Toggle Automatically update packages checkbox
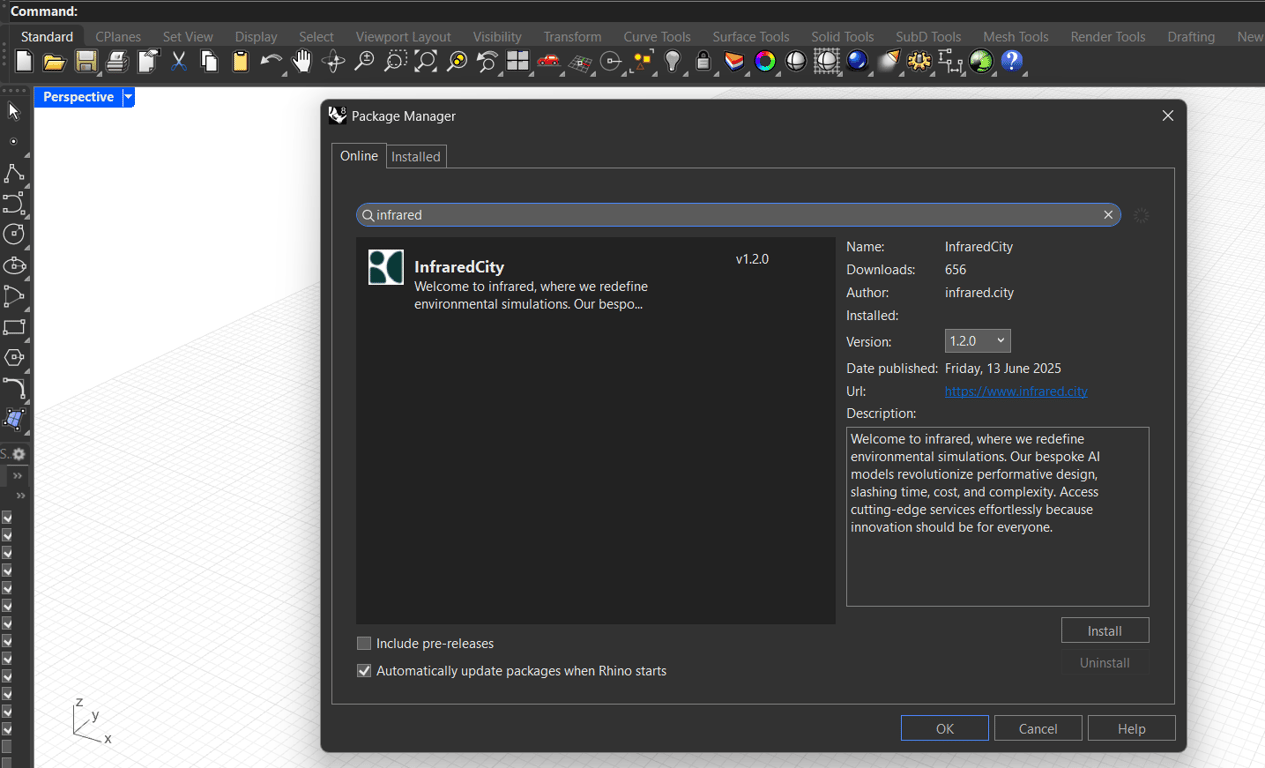 (364, 671)
